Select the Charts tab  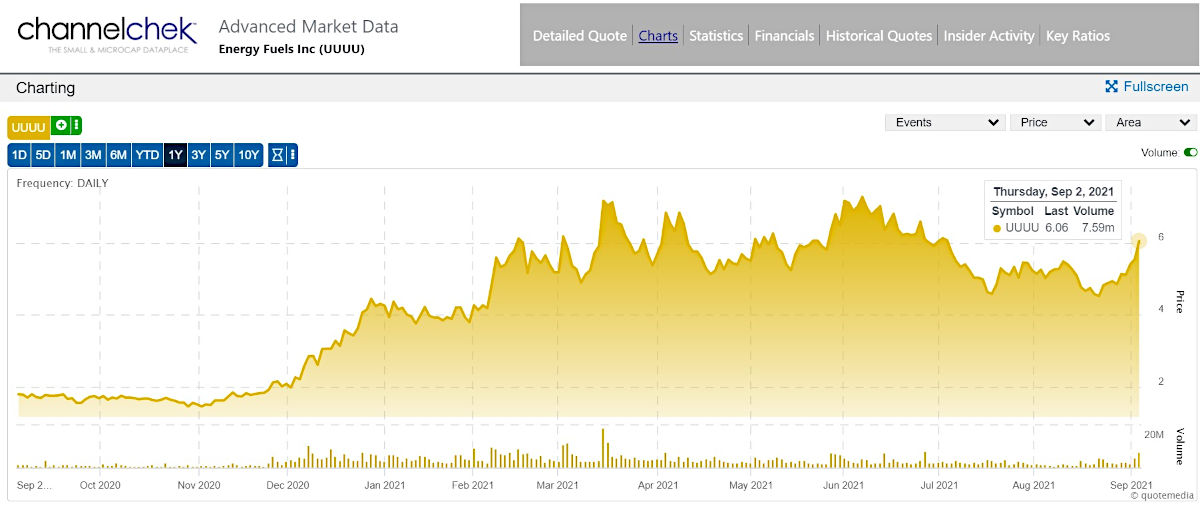658,36
